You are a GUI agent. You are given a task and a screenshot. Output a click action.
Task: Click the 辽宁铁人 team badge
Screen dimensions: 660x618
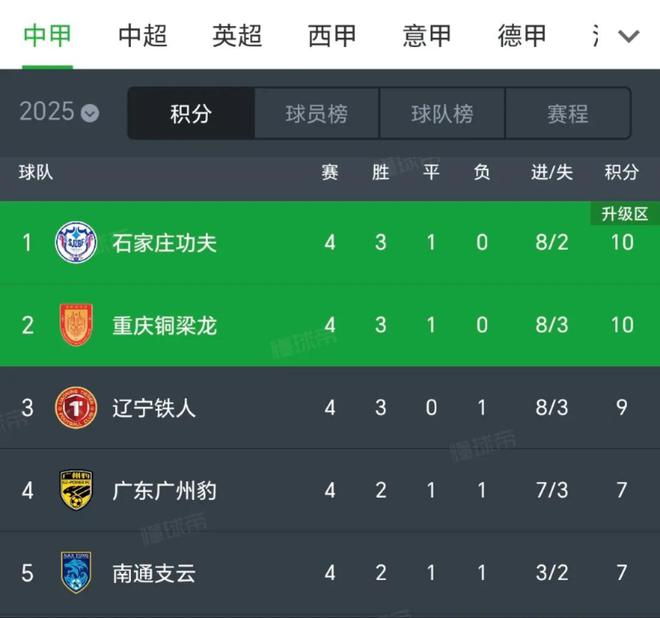coord(76,408)
